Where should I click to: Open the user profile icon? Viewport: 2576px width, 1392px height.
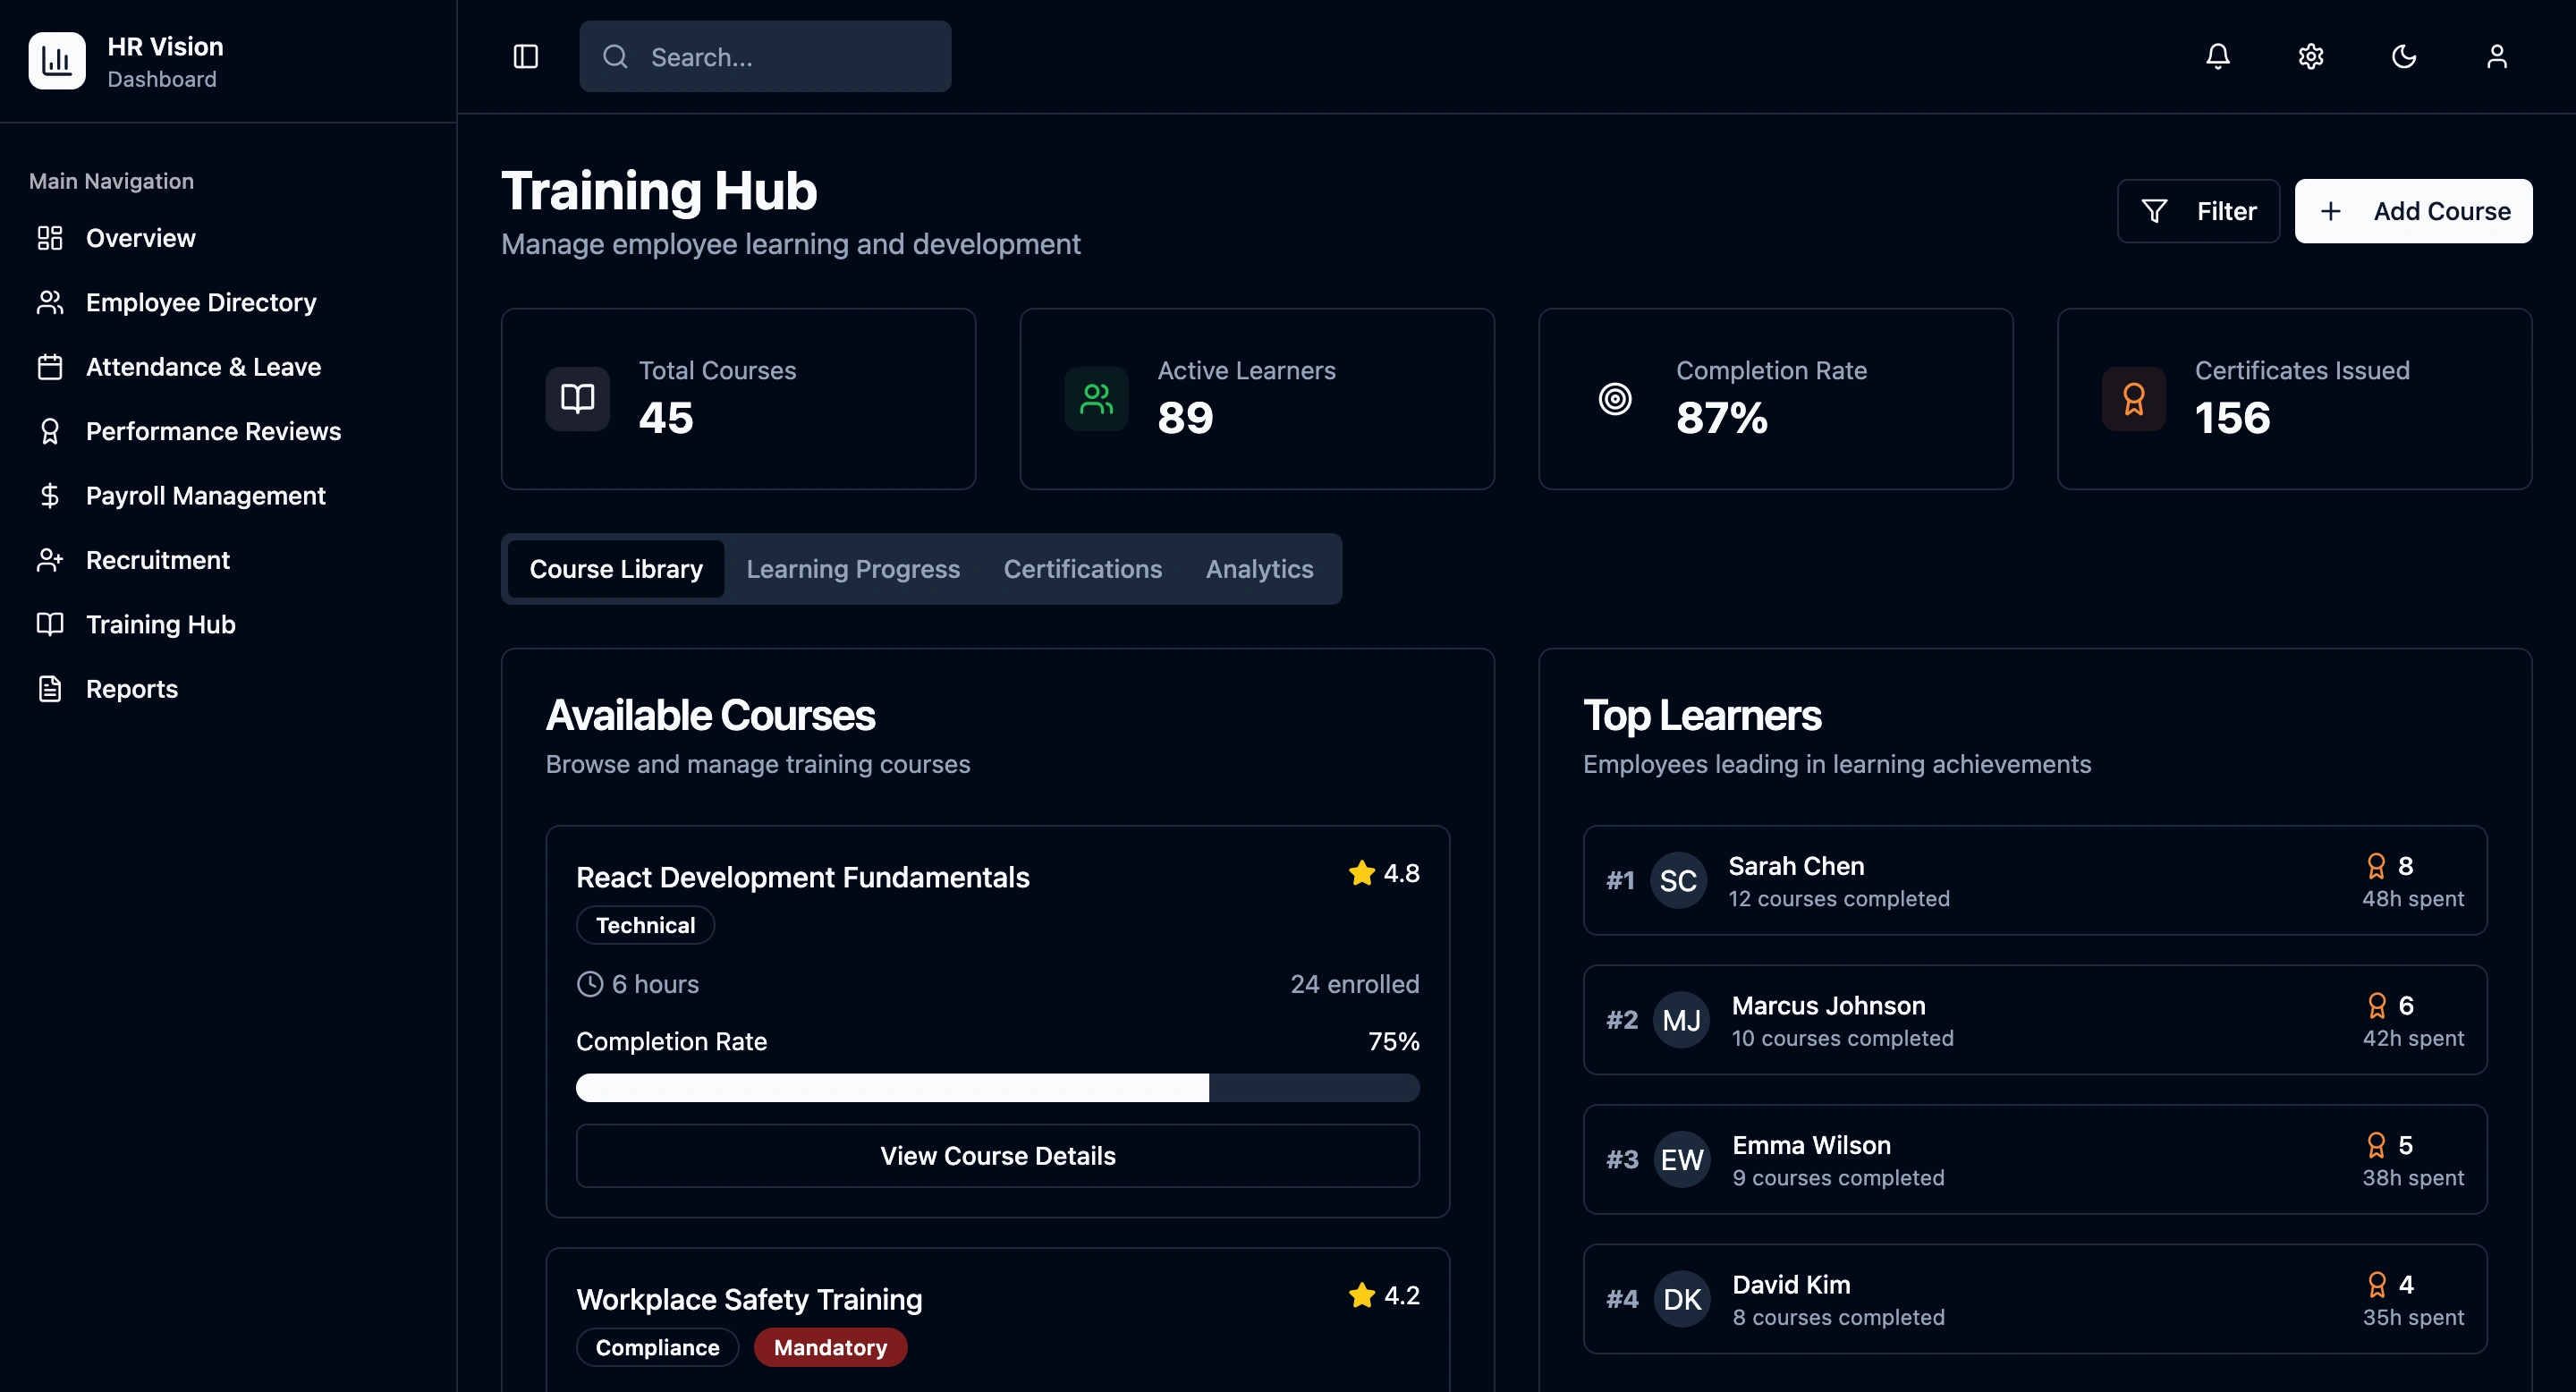tap(2496, 57)
